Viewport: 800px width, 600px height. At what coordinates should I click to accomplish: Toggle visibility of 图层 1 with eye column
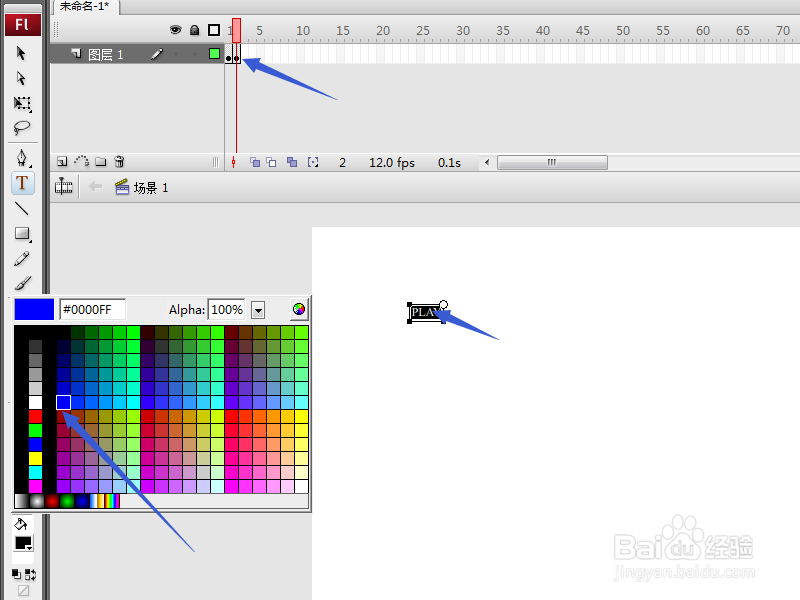tap(175, 54)
